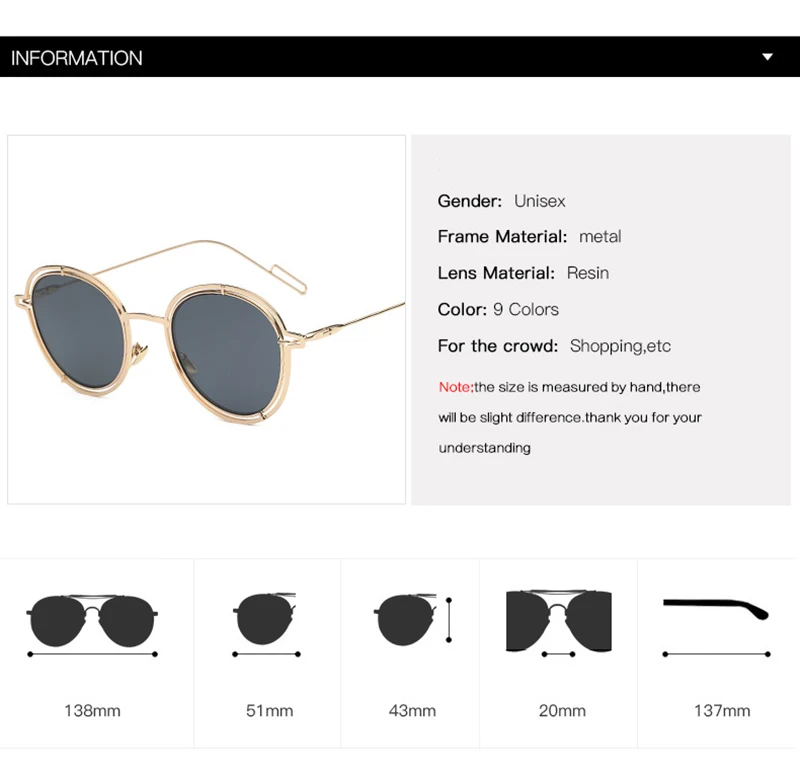Click the Gender: Unisex text
The height and width of the screenshot is (774, 800).
(502, 201)
